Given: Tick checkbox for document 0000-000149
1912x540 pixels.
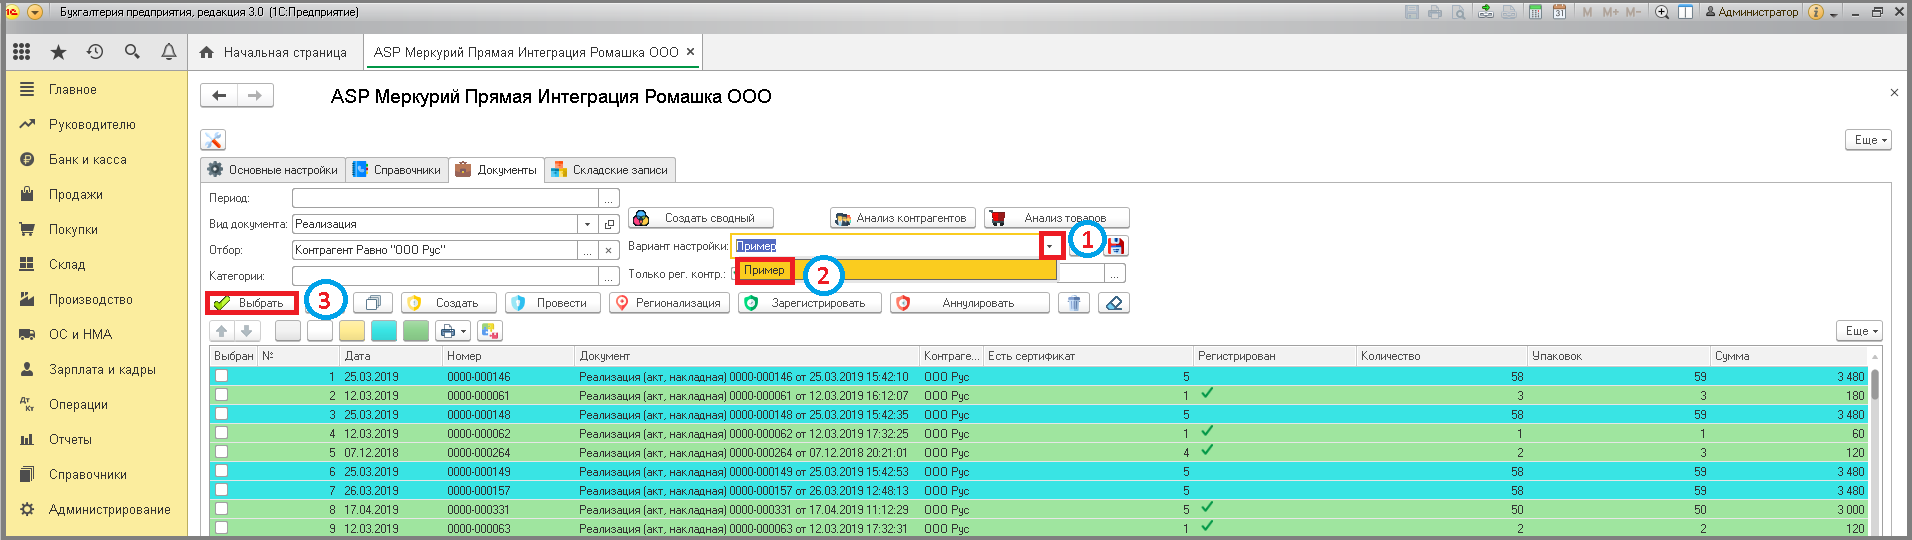Looking at the screenshot, I should pyautogui.click(x=221, y=471).
